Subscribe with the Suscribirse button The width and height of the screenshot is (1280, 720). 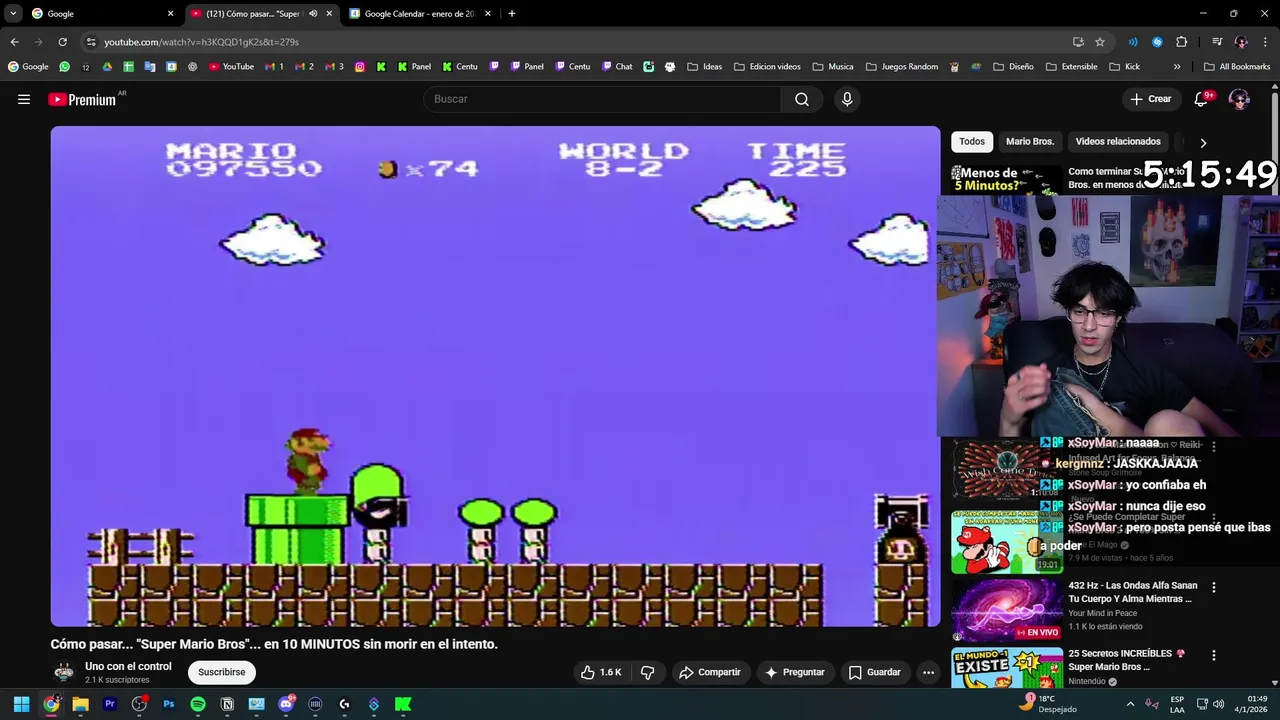(x=221, y=672)
